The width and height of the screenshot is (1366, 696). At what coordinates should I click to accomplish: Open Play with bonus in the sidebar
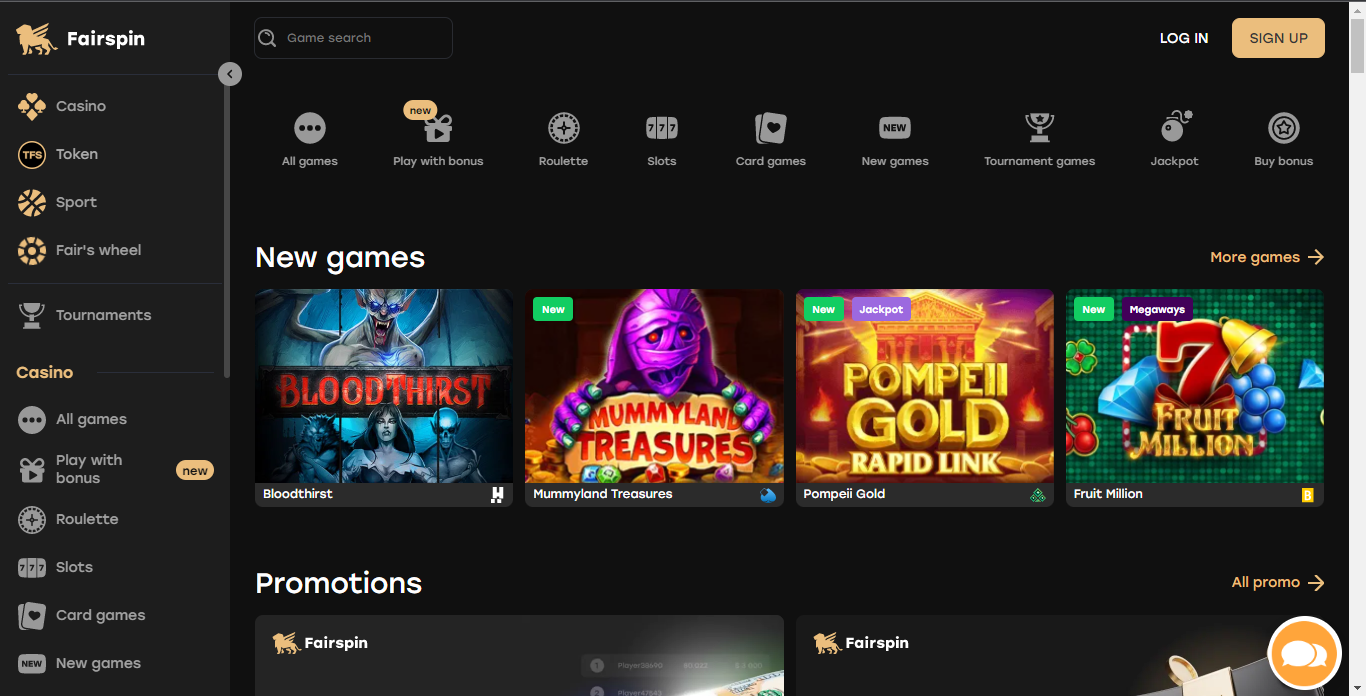[115, 469]
